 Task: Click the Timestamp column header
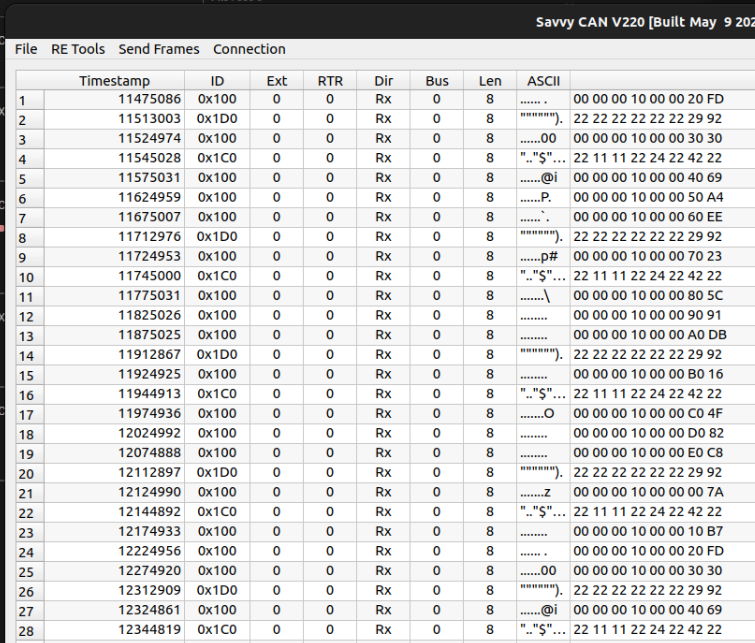pos(115,80)
